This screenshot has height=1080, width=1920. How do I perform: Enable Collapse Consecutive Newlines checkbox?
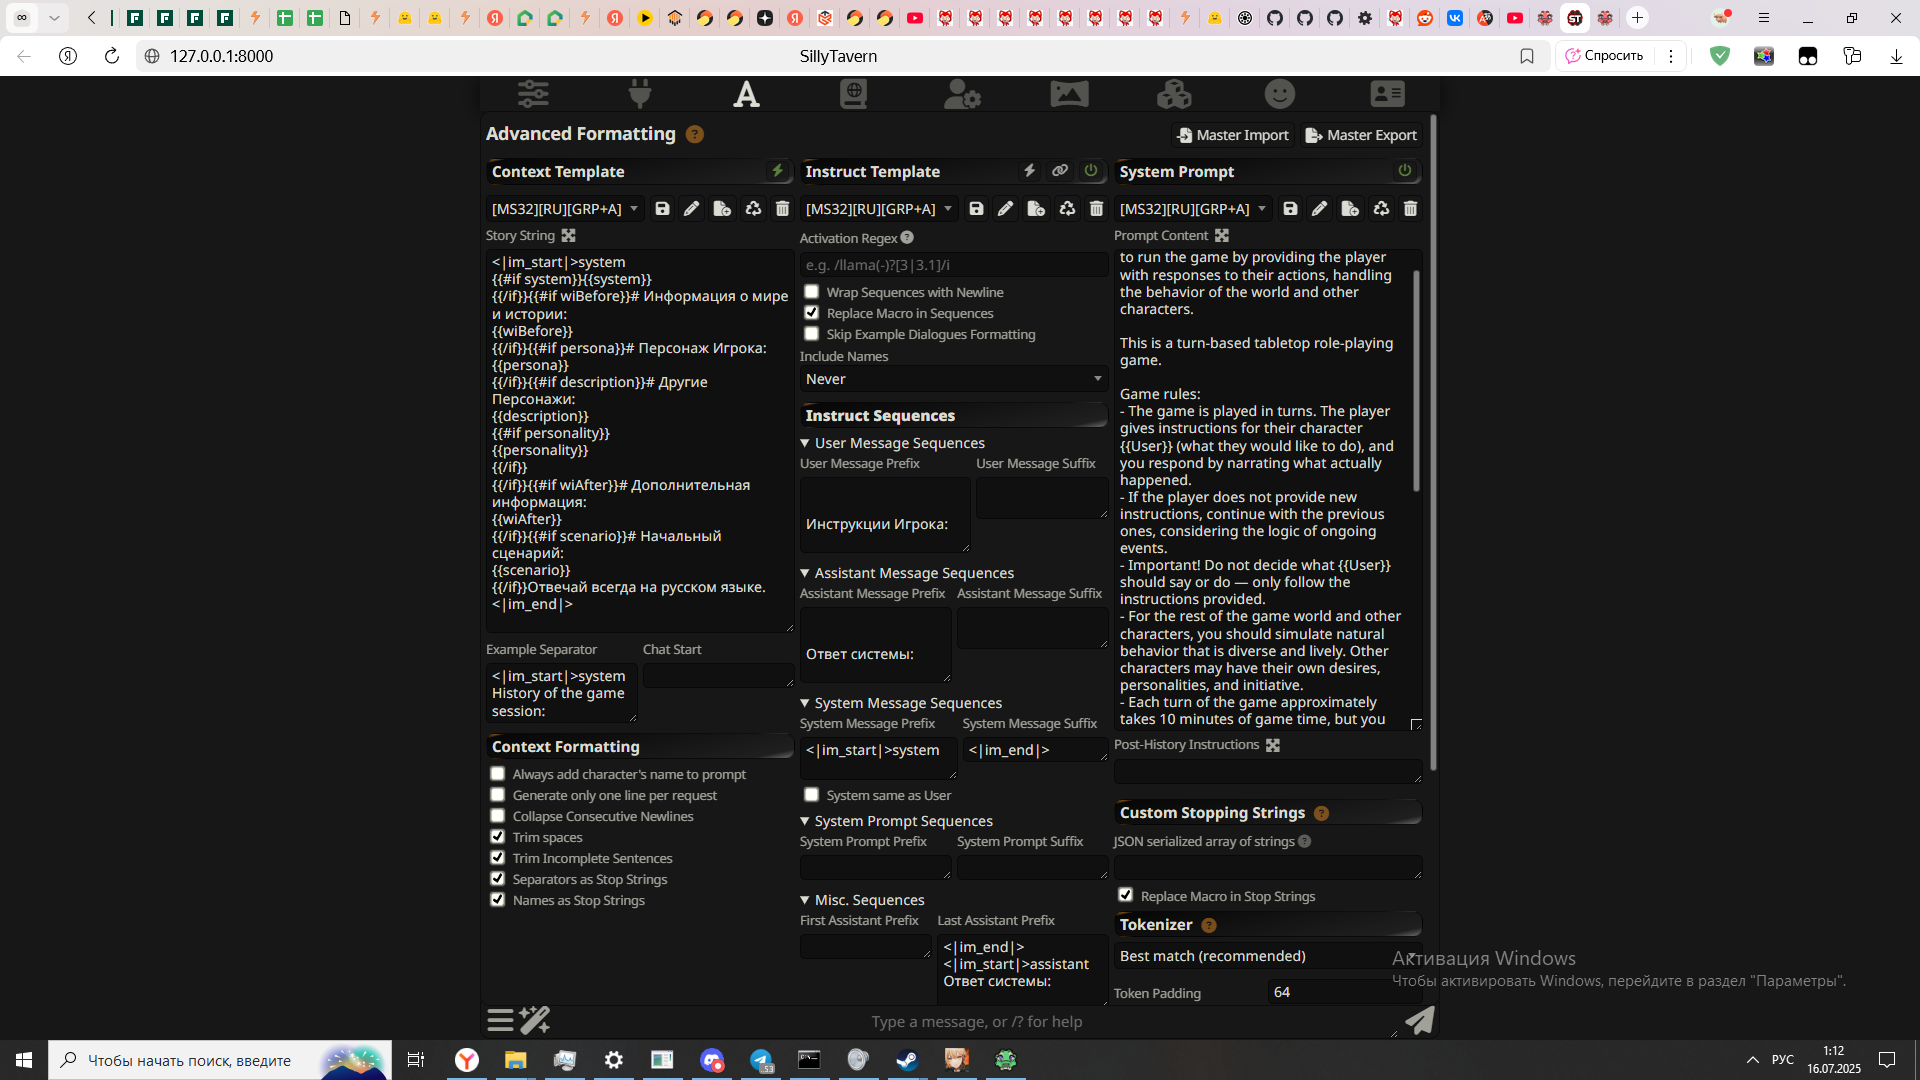pyautogui.click(x=498, y=816)
